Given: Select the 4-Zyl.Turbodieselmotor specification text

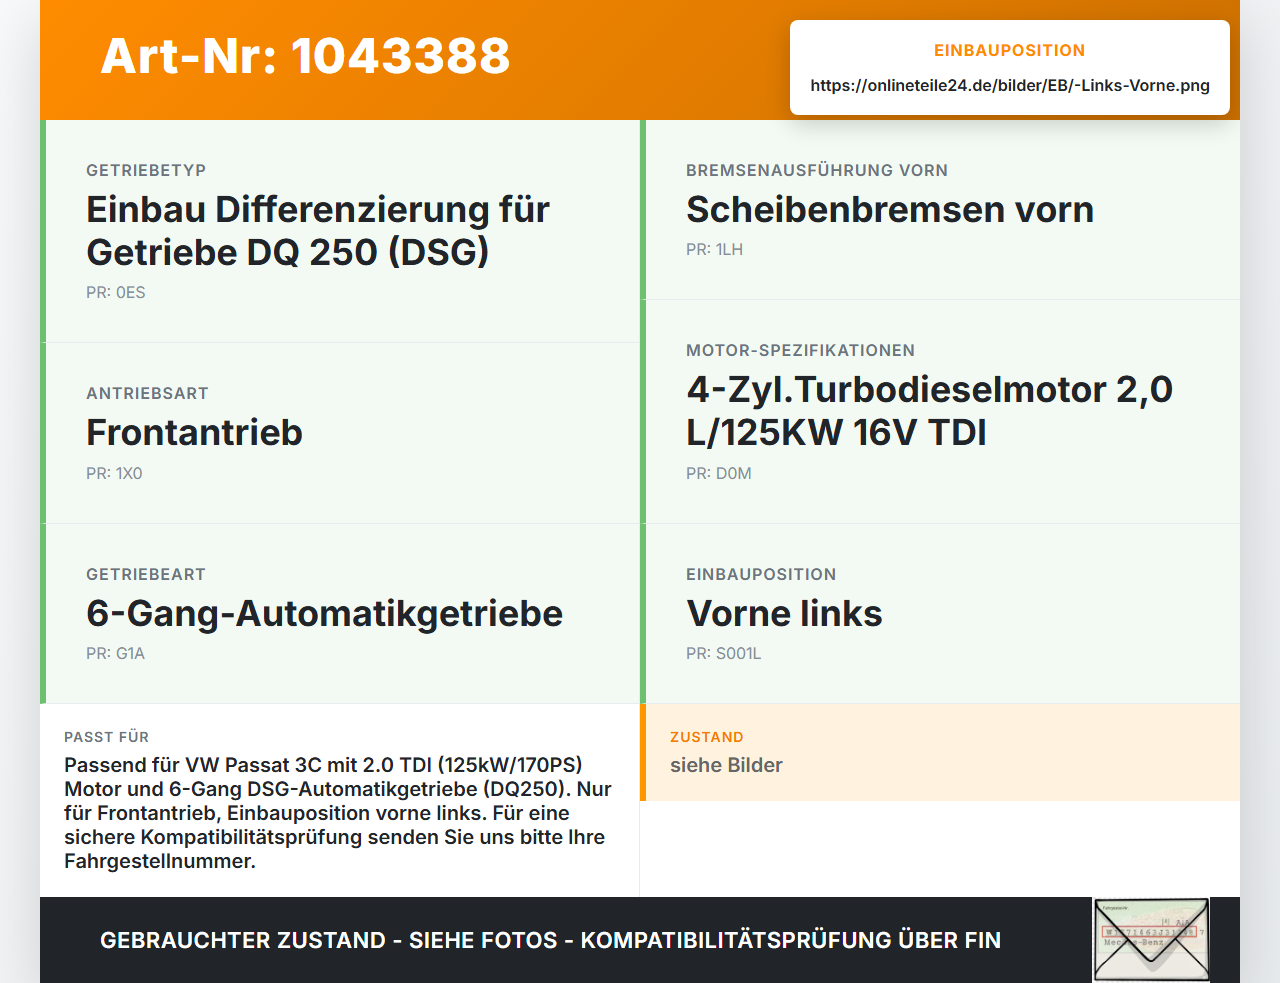Looking at the screenshot, I should 929,411.
